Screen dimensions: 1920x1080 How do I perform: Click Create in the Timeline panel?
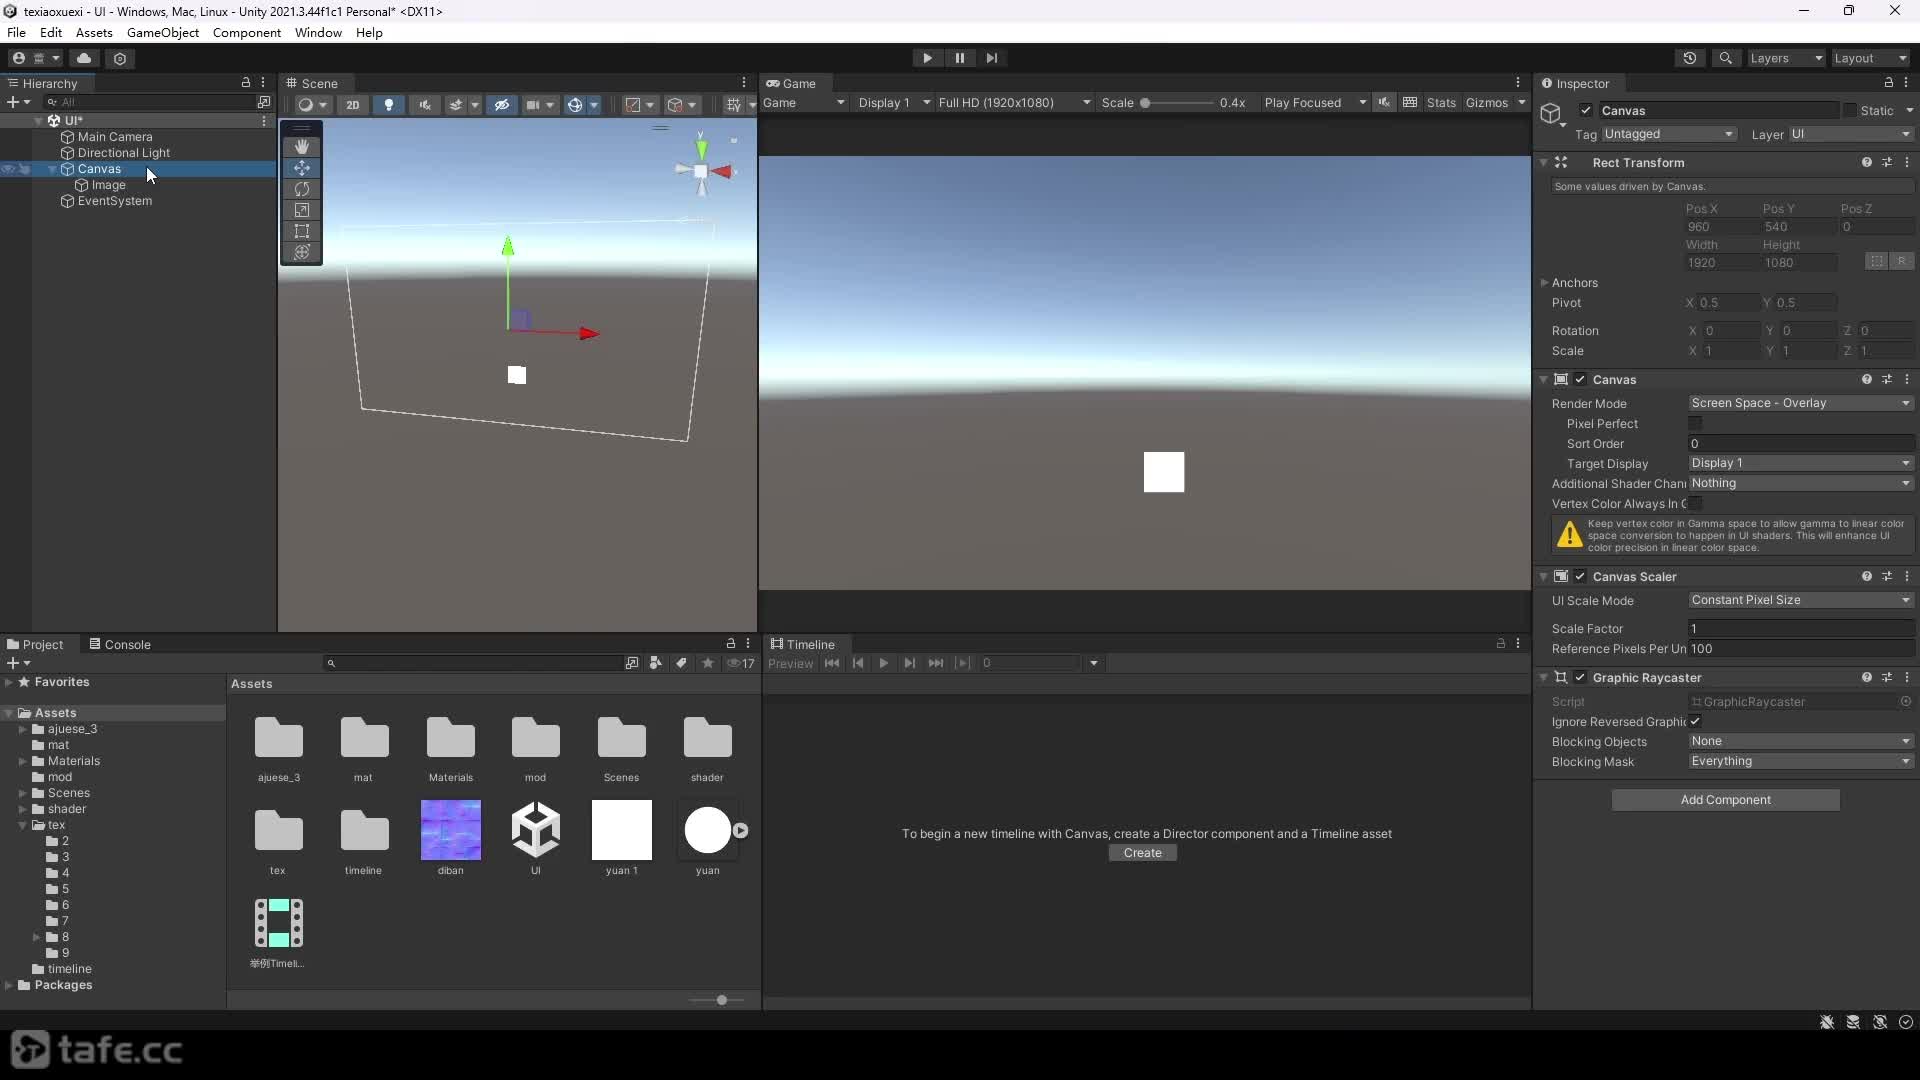1142,853
